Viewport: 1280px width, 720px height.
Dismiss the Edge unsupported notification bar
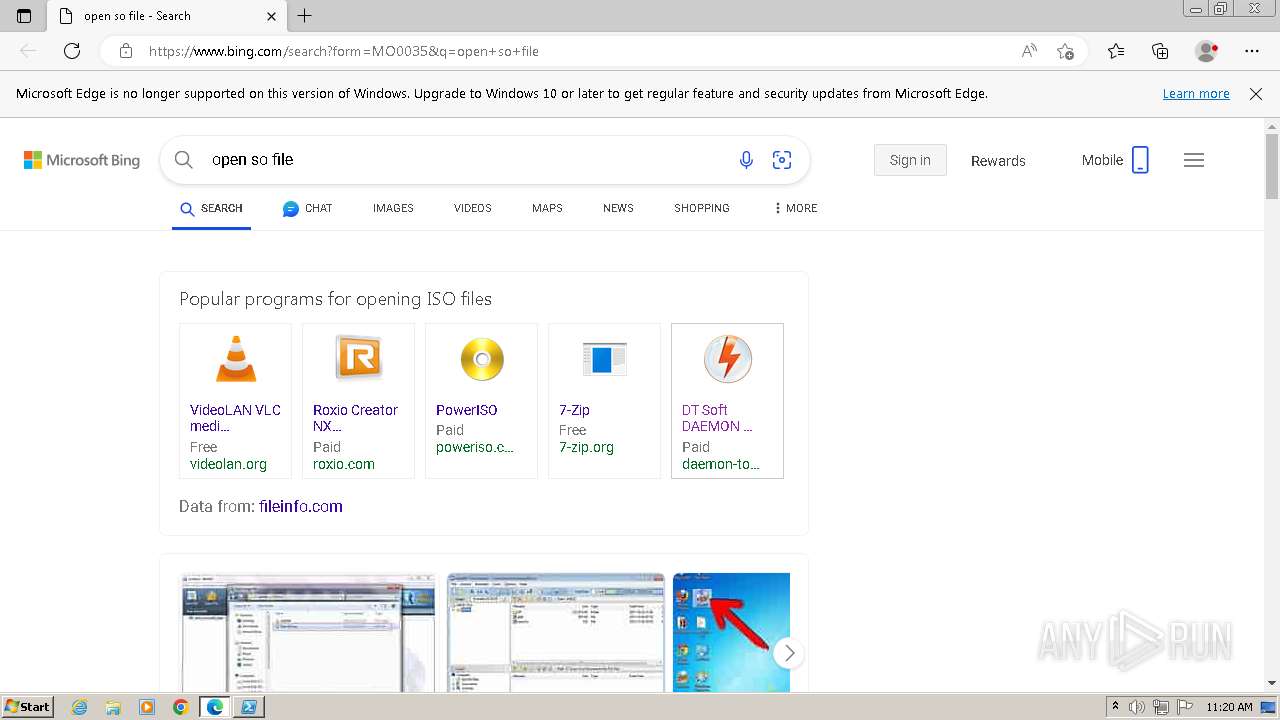coord(1256,94)
